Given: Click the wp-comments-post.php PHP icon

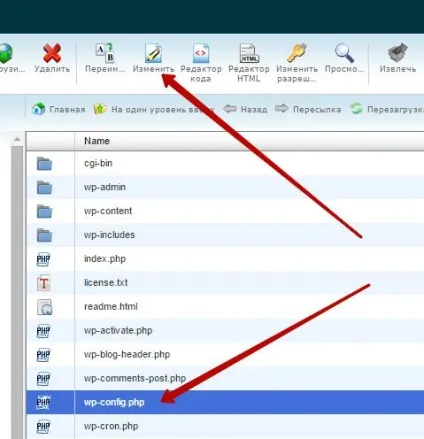Looking at the screenshot, I should click(43, 379).
